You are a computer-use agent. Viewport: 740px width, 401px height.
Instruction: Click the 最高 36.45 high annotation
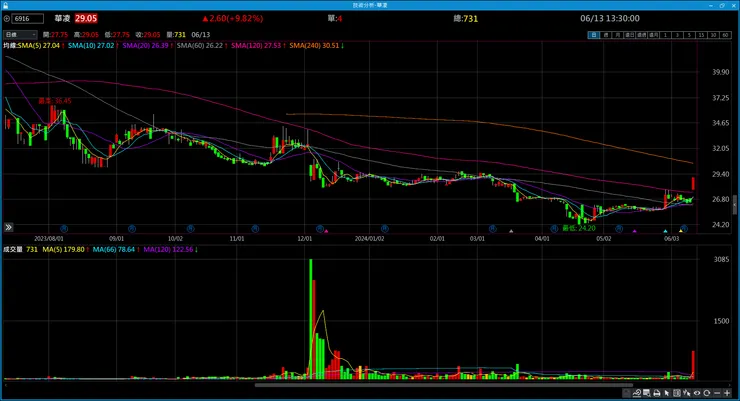(55, 100)
